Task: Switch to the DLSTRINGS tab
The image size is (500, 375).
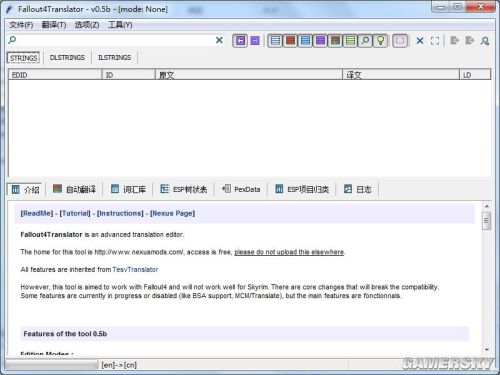Action: [67, 57]
